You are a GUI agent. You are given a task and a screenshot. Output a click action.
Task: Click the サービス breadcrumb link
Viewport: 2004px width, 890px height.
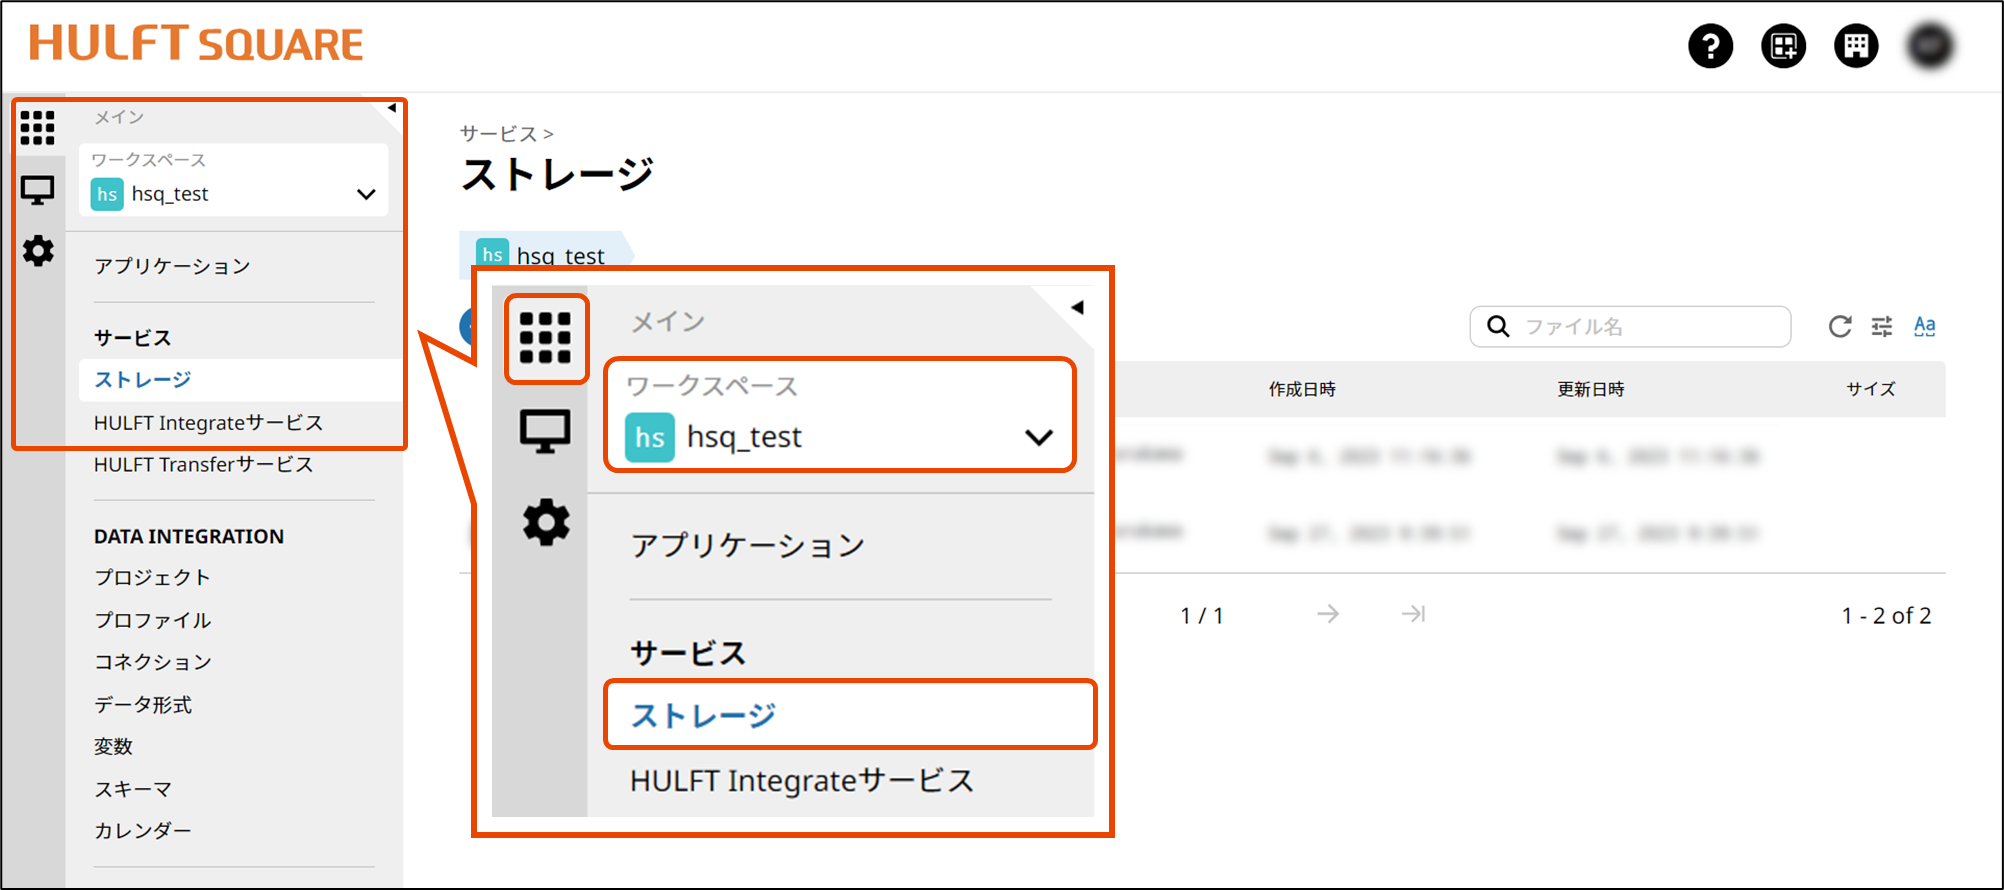point(498,134)
